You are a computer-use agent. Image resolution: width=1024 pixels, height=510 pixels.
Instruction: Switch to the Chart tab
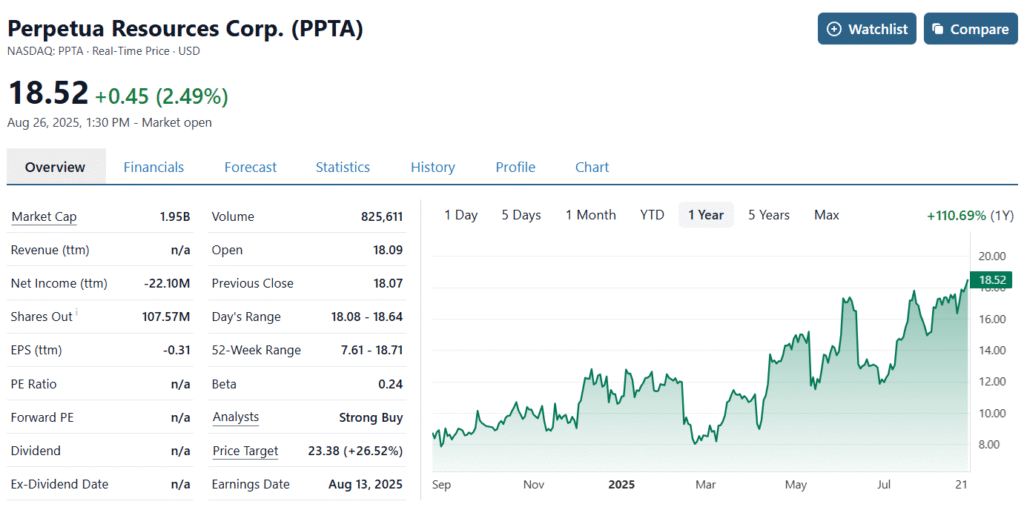(592, 167)
